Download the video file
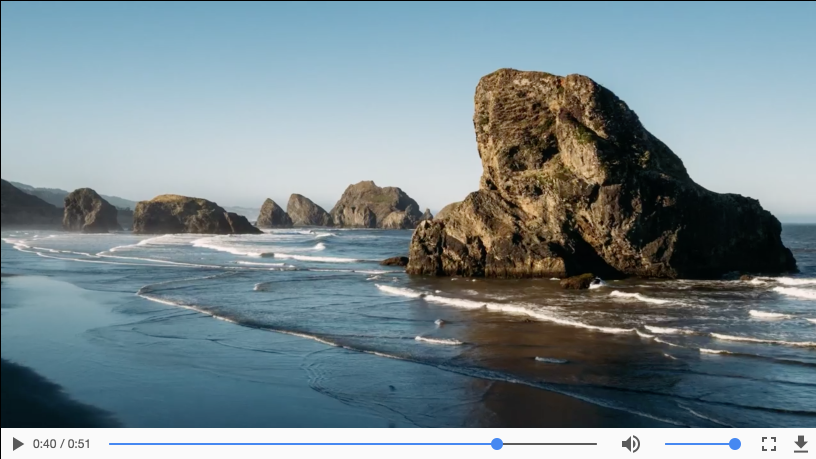The image size is (816, 459). point(801,444)
